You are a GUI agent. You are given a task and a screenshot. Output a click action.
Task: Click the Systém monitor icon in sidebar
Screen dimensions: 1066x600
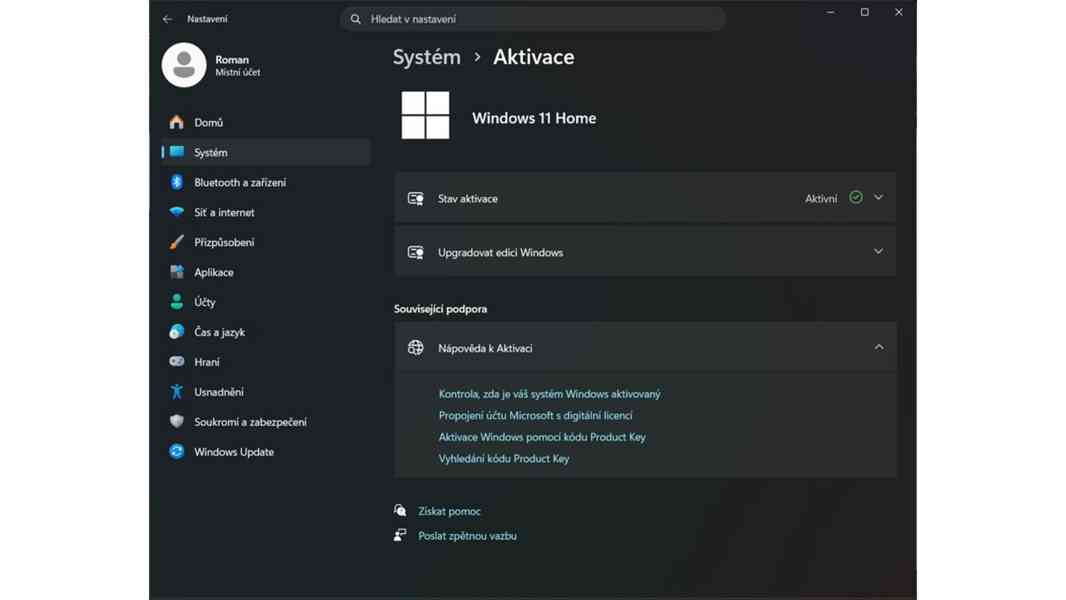point(177,152)
